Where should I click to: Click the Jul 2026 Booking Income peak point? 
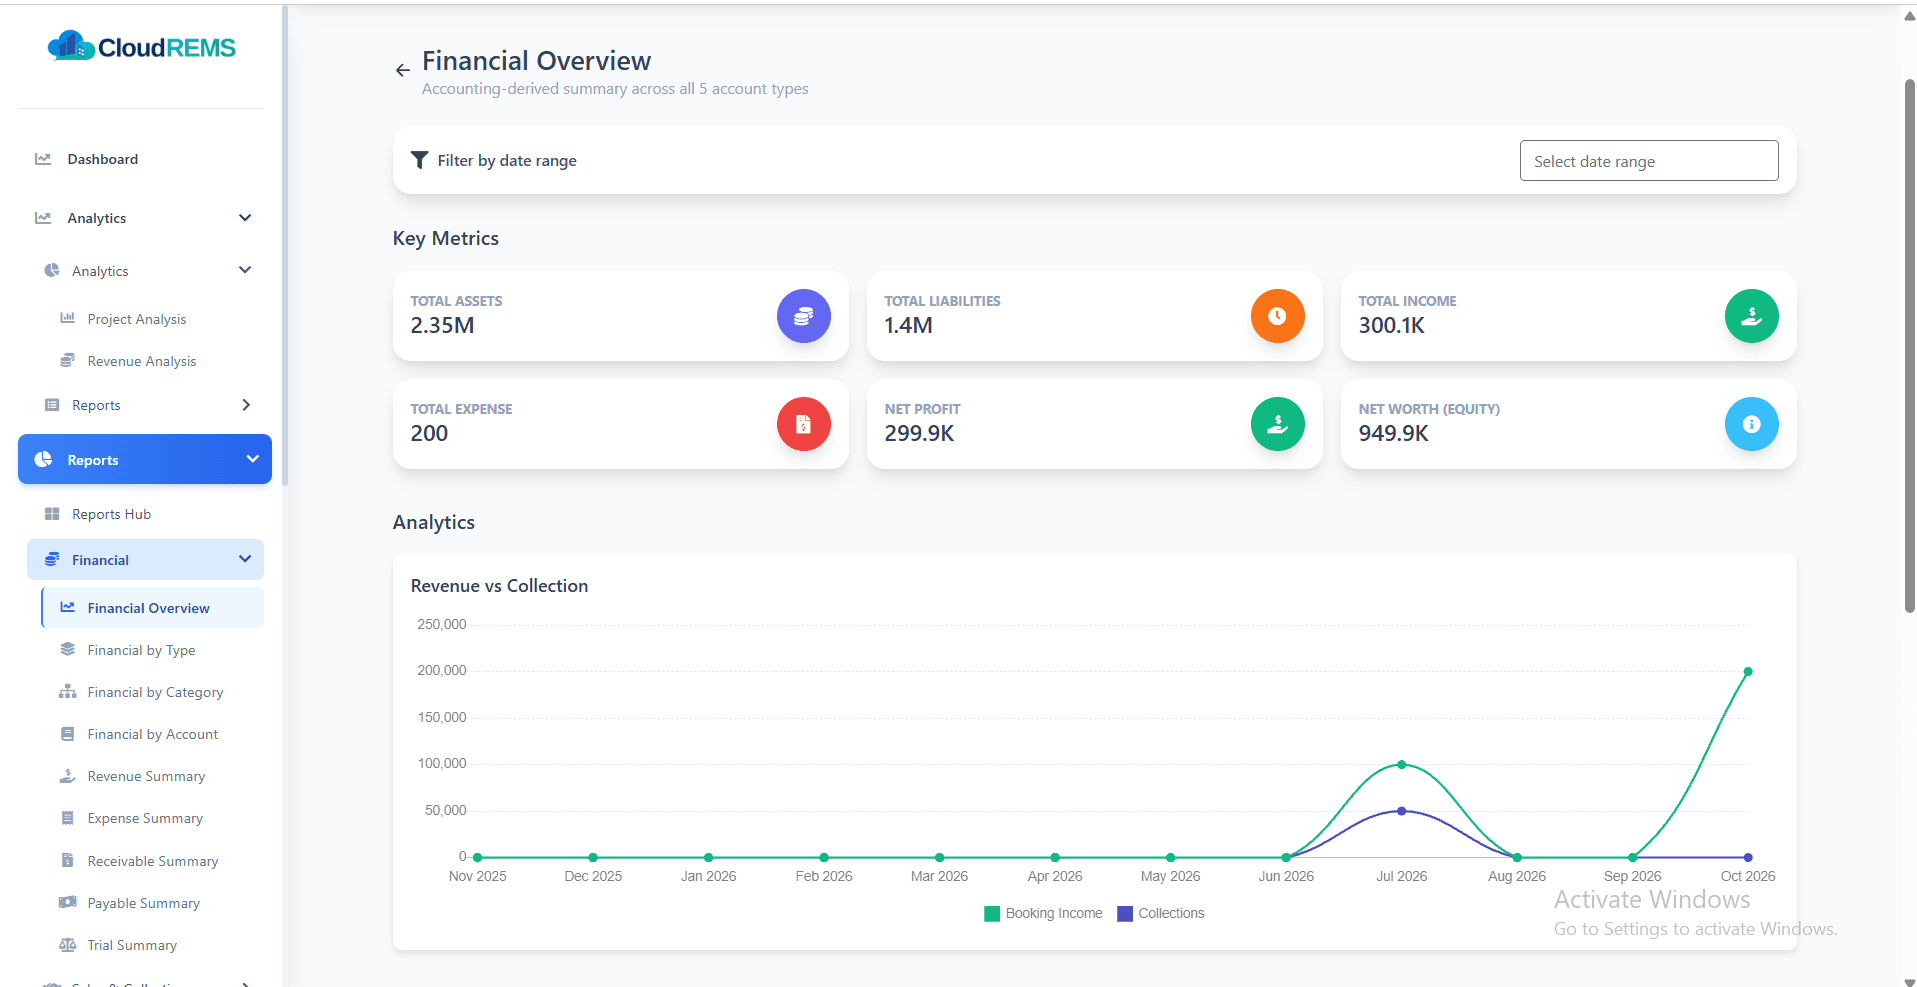(x=1401, y=765)
